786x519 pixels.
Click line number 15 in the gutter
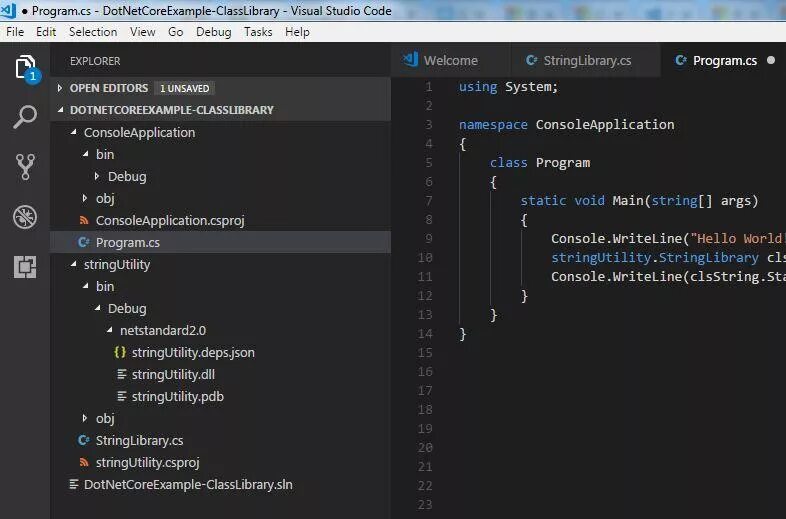[x=425, y=353]
